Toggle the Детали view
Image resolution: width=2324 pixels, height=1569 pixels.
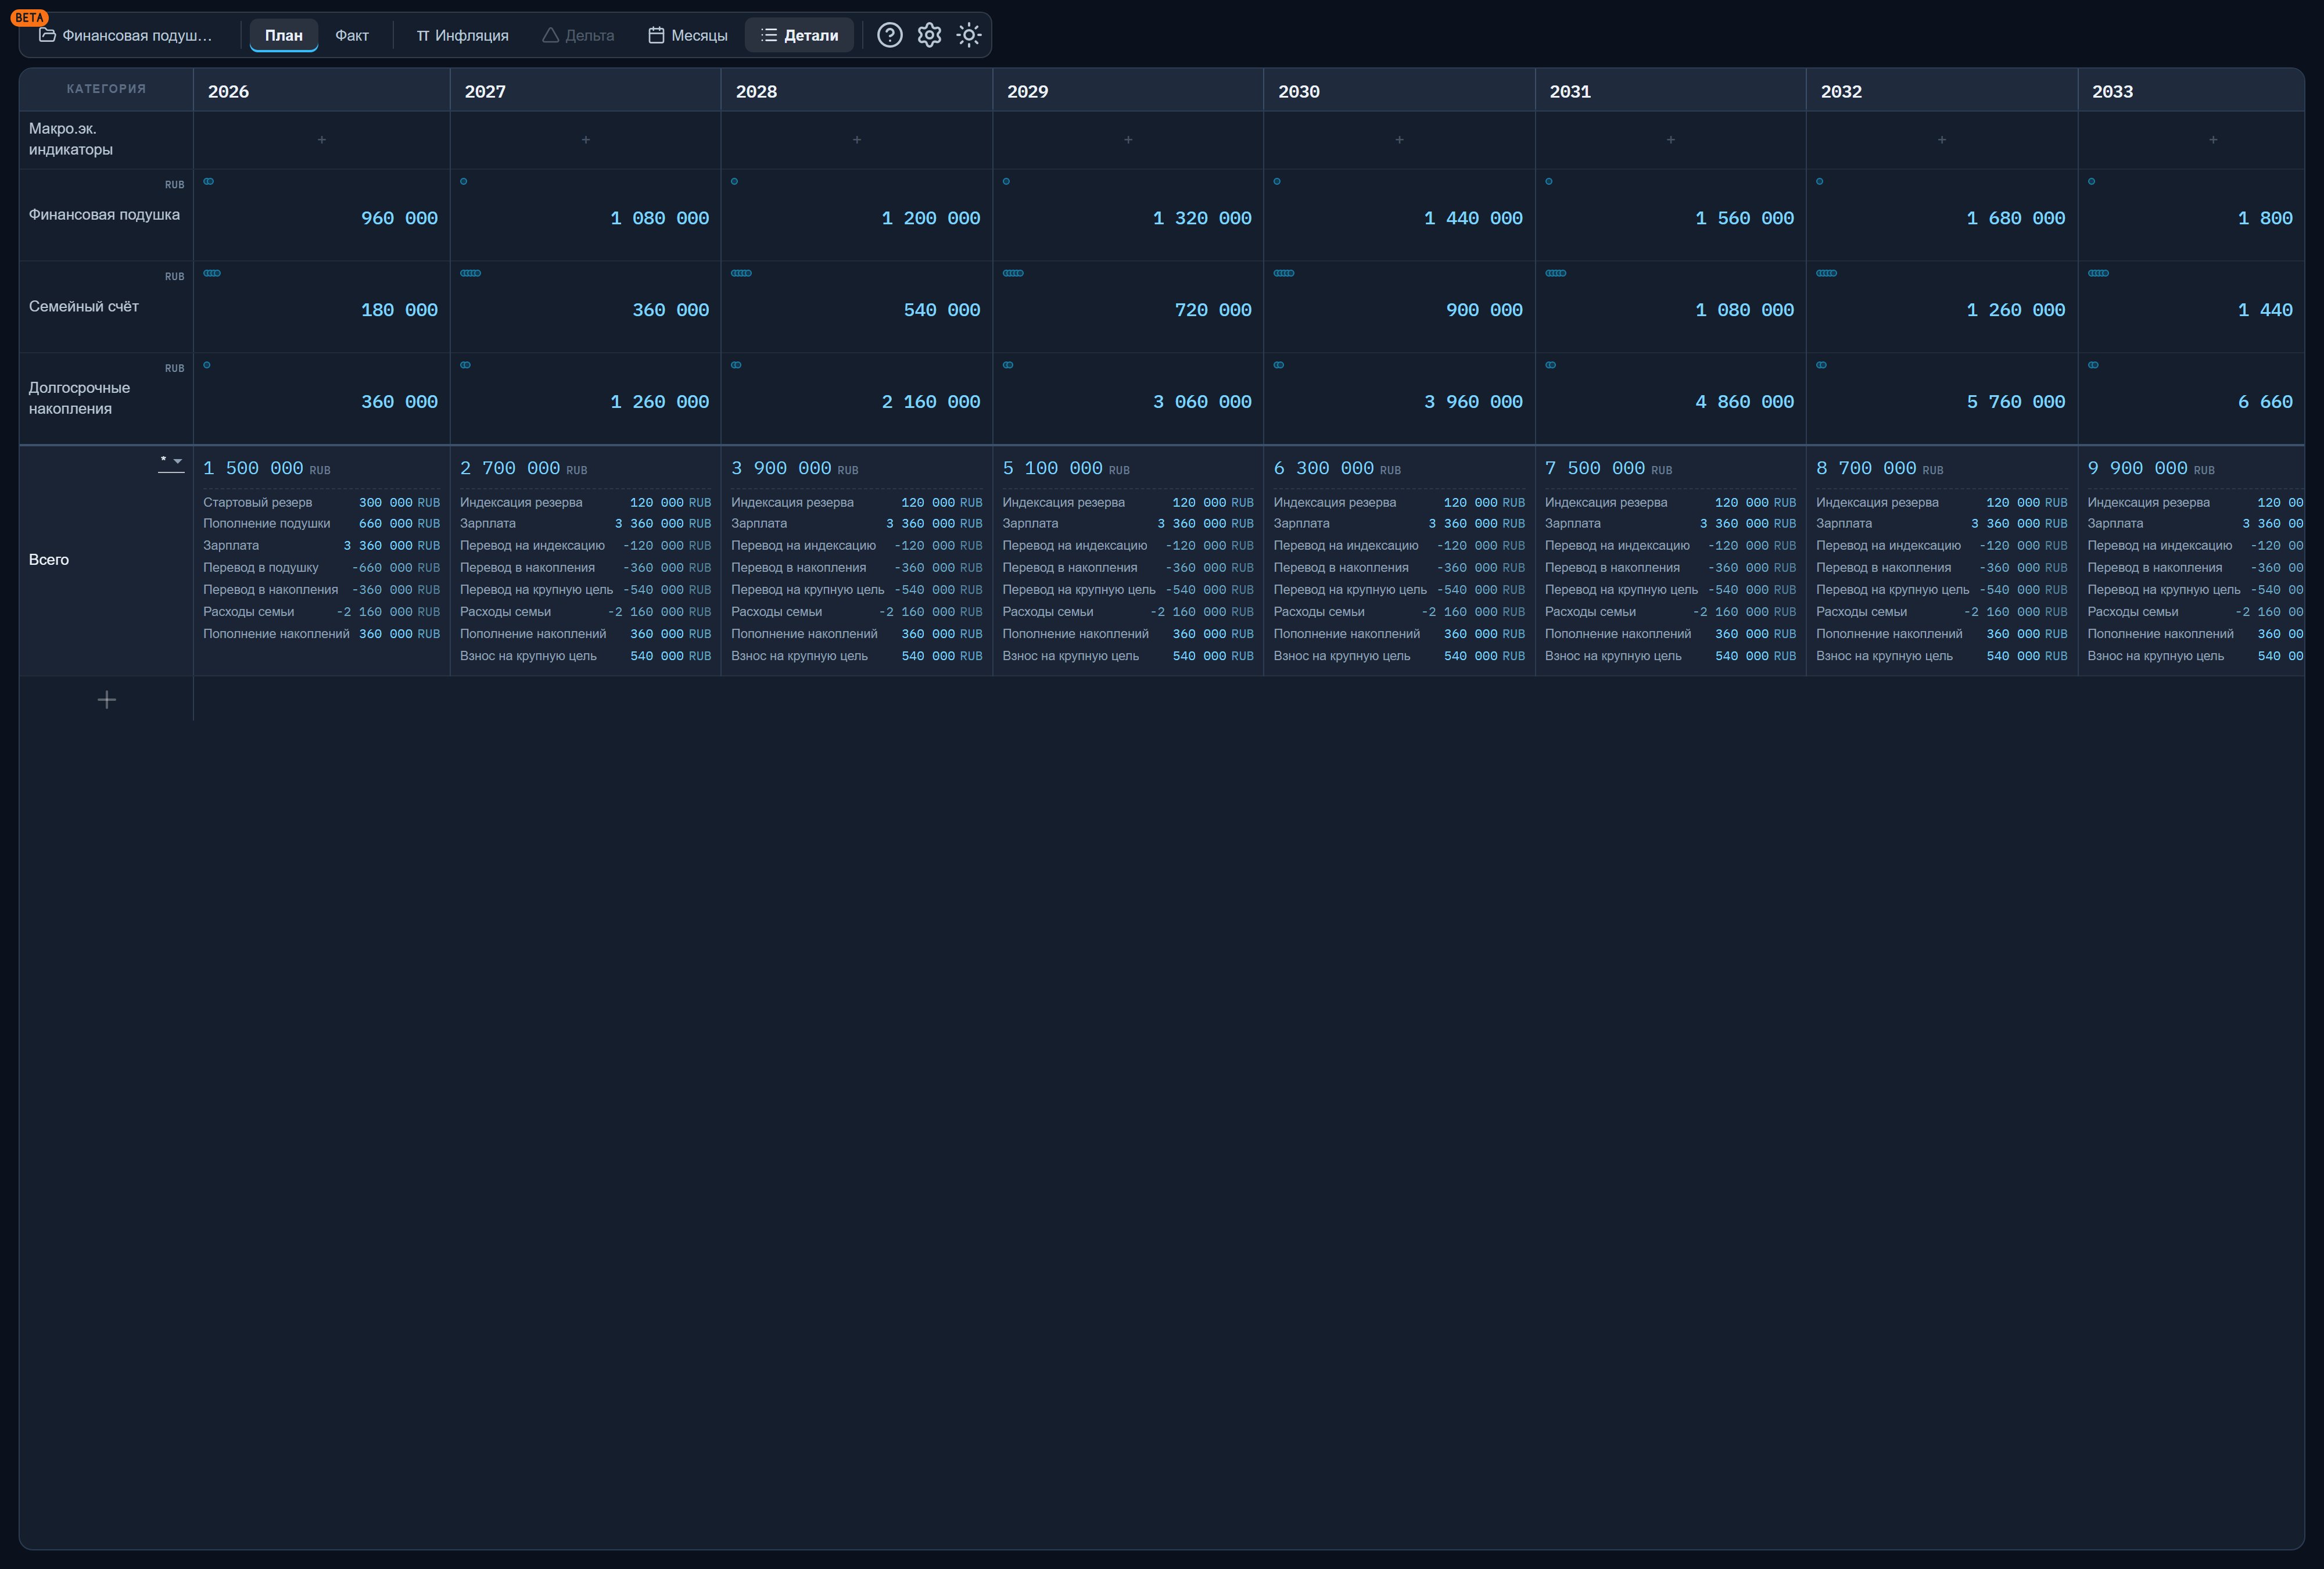click(799, 35)
